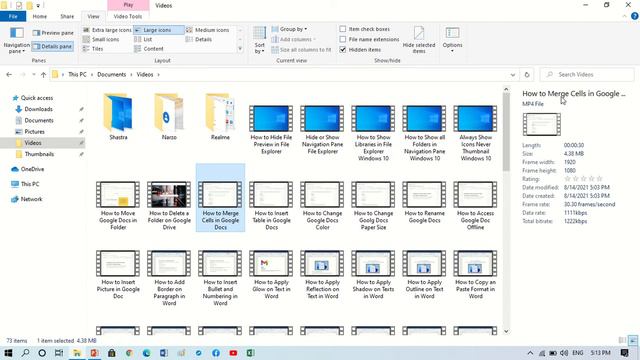Screen dimensions: 640x360
Task: Open the Narzo folder
Action: [169, 117]
